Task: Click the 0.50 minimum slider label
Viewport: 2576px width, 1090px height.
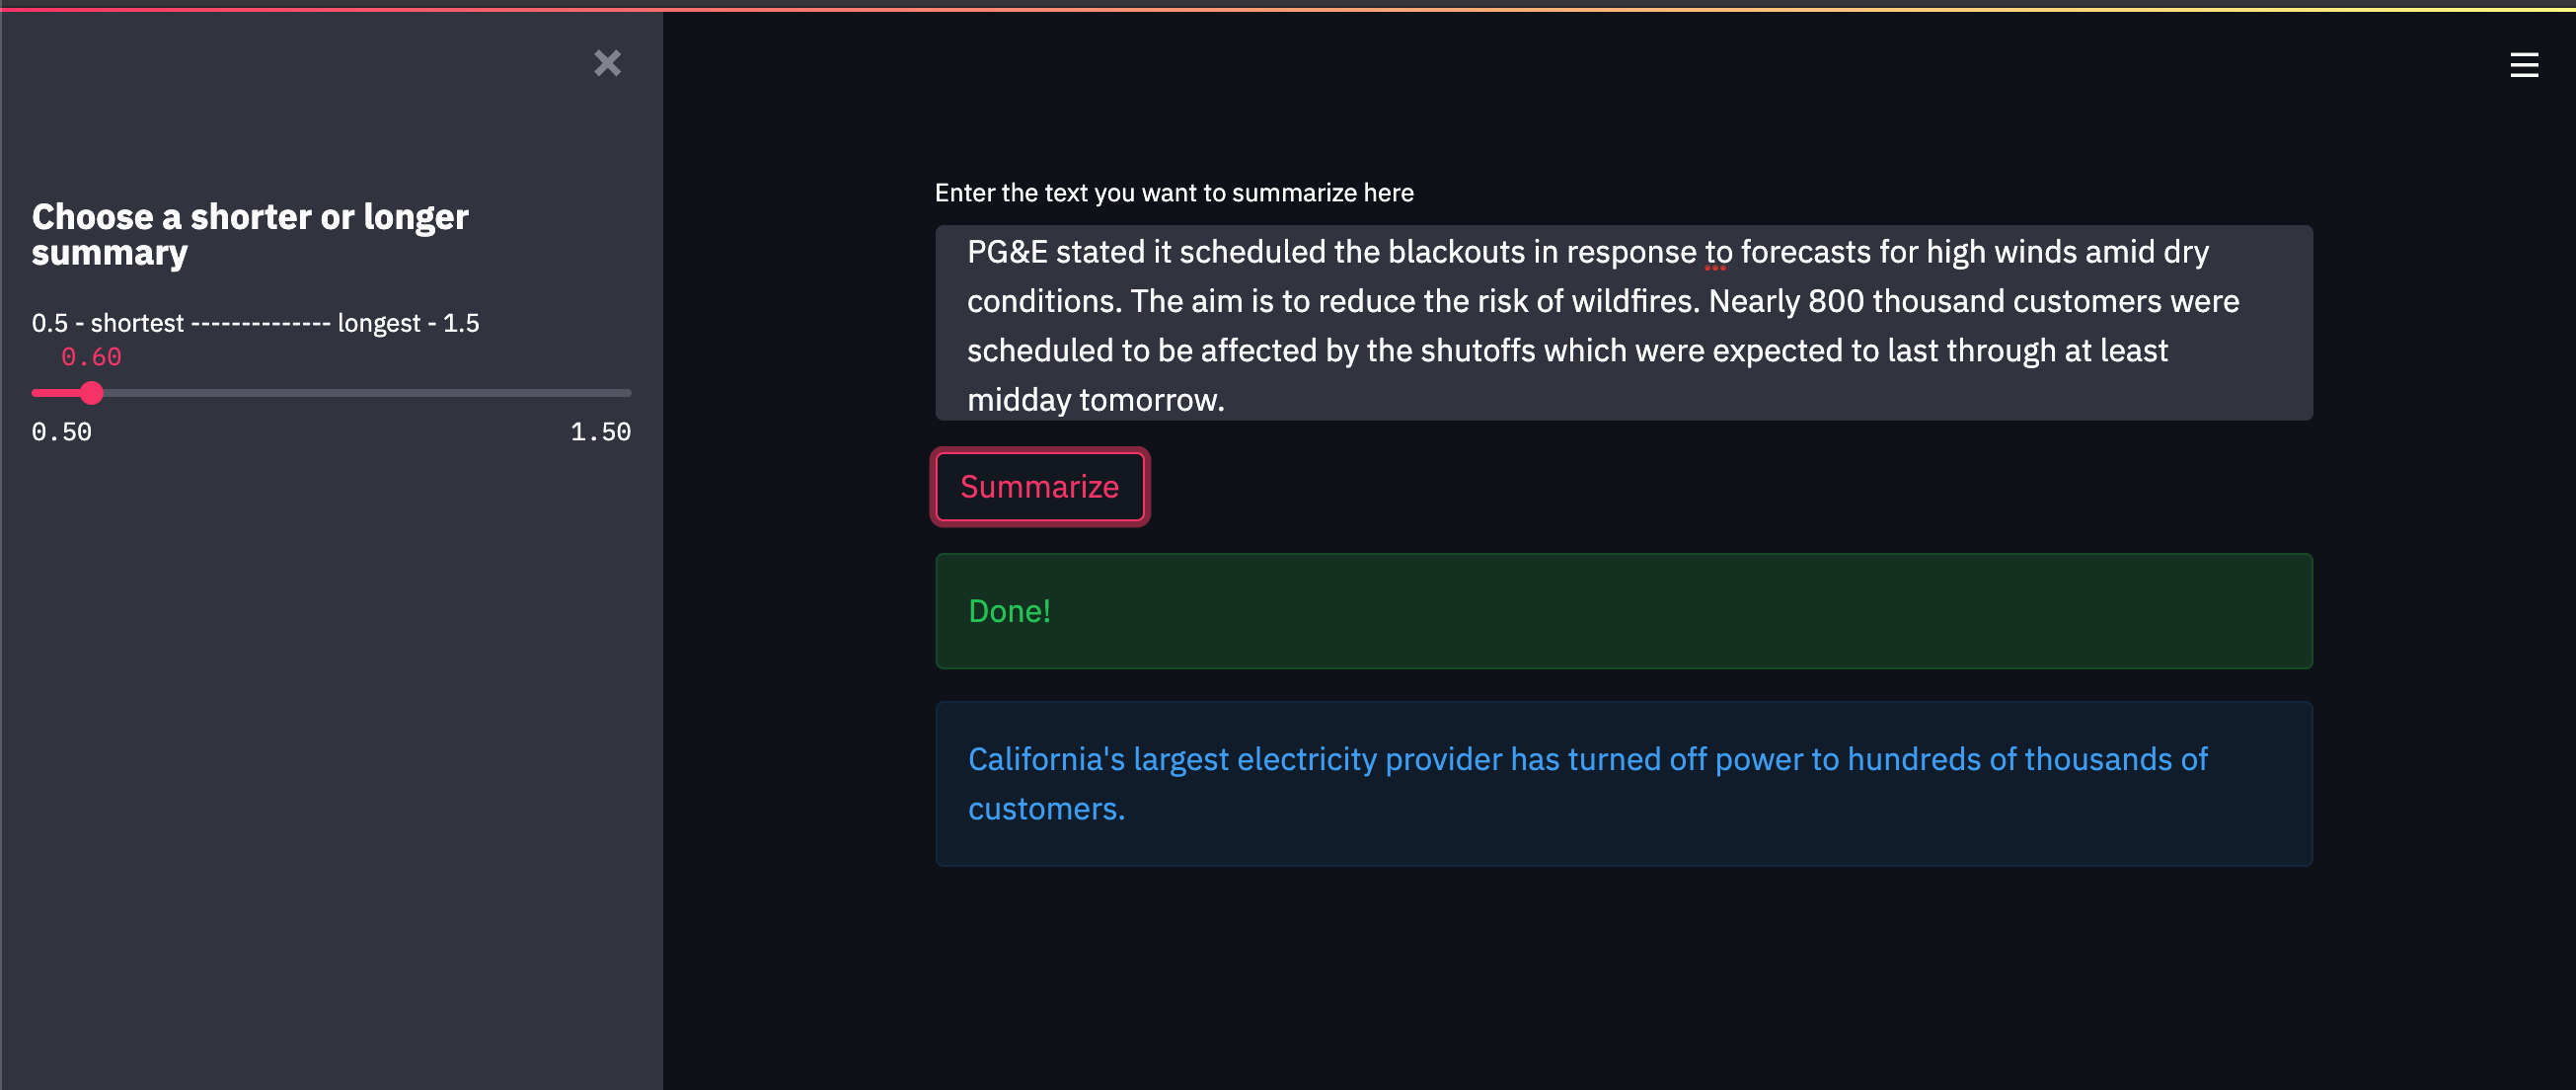Action: (62, 432)
